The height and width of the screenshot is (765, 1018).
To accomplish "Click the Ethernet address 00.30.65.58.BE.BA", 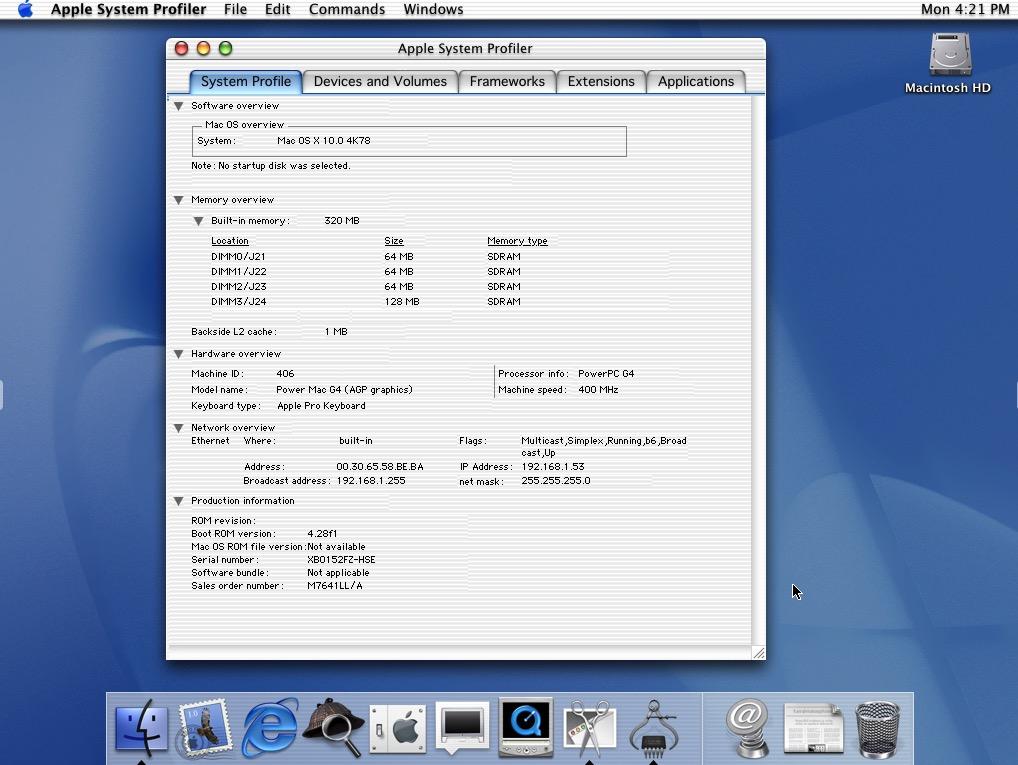I will 380,467.
